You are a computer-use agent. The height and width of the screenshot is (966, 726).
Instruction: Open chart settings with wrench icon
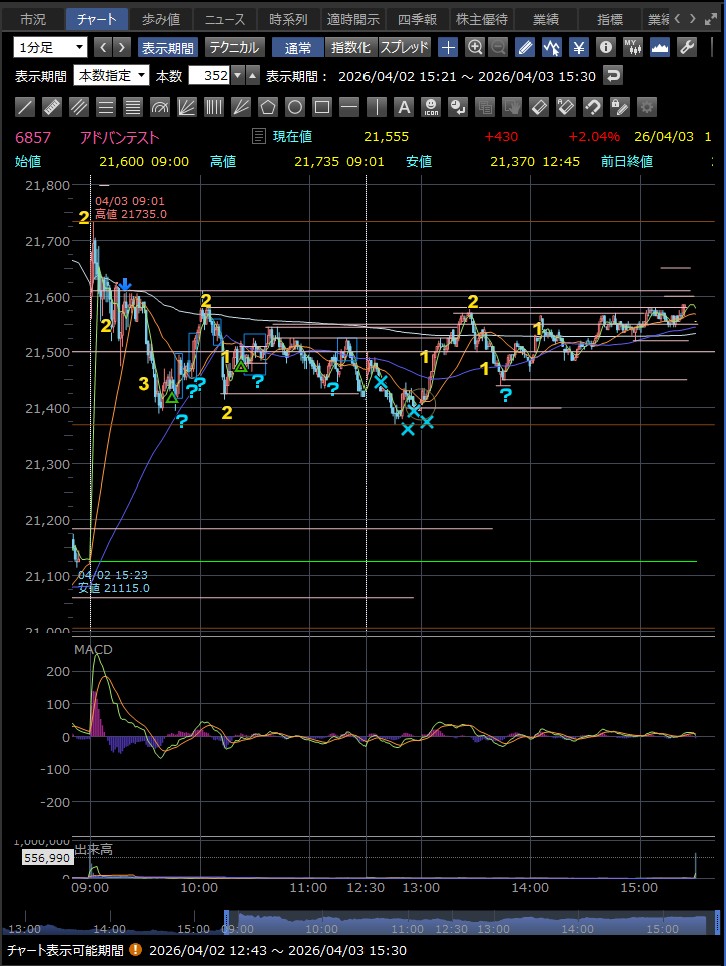(686, 47)
